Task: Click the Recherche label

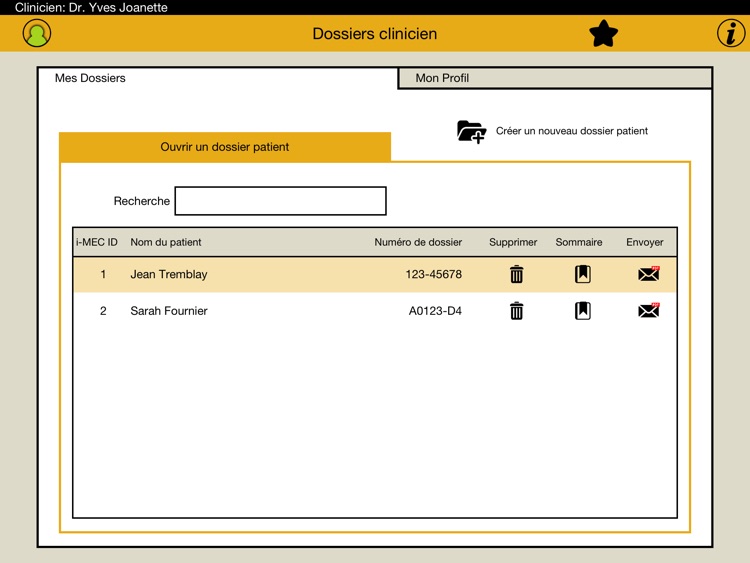Action: click(142, 201)
